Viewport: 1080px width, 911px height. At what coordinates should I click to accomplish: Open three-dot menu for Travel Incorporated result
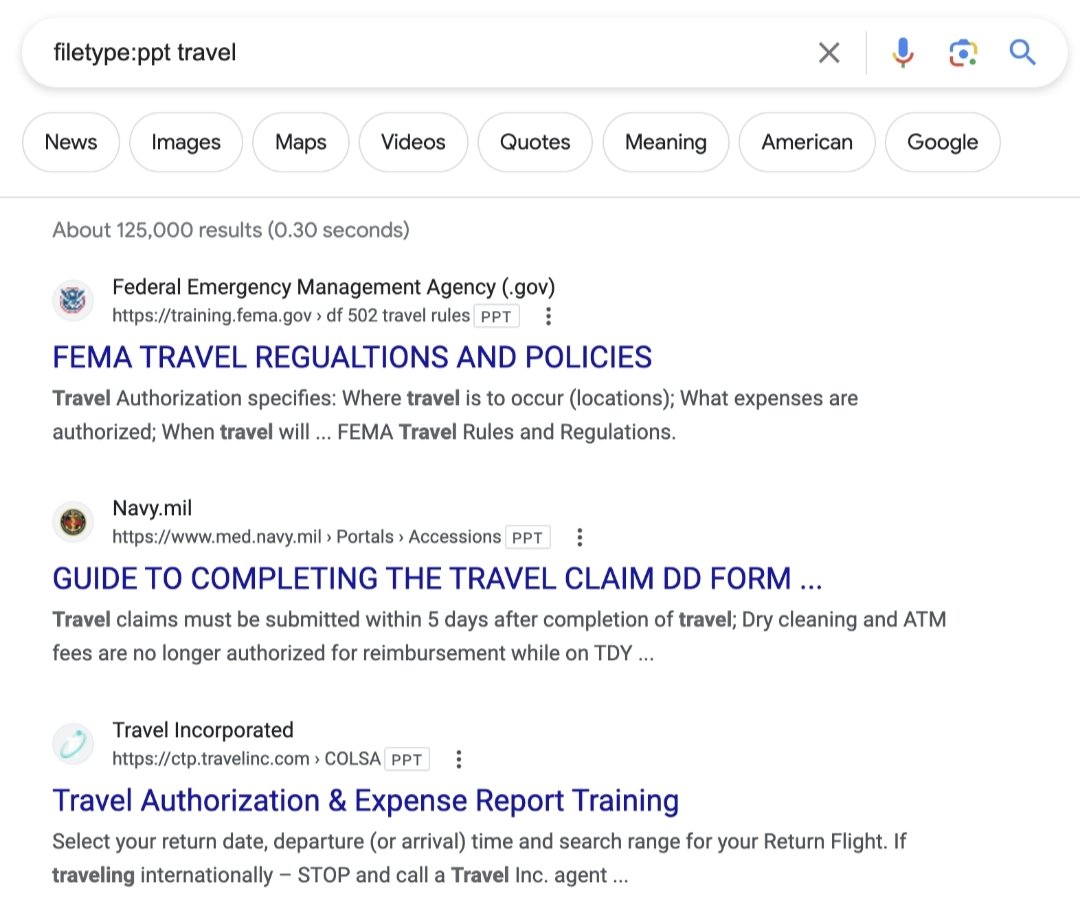[x=459, y=759]
